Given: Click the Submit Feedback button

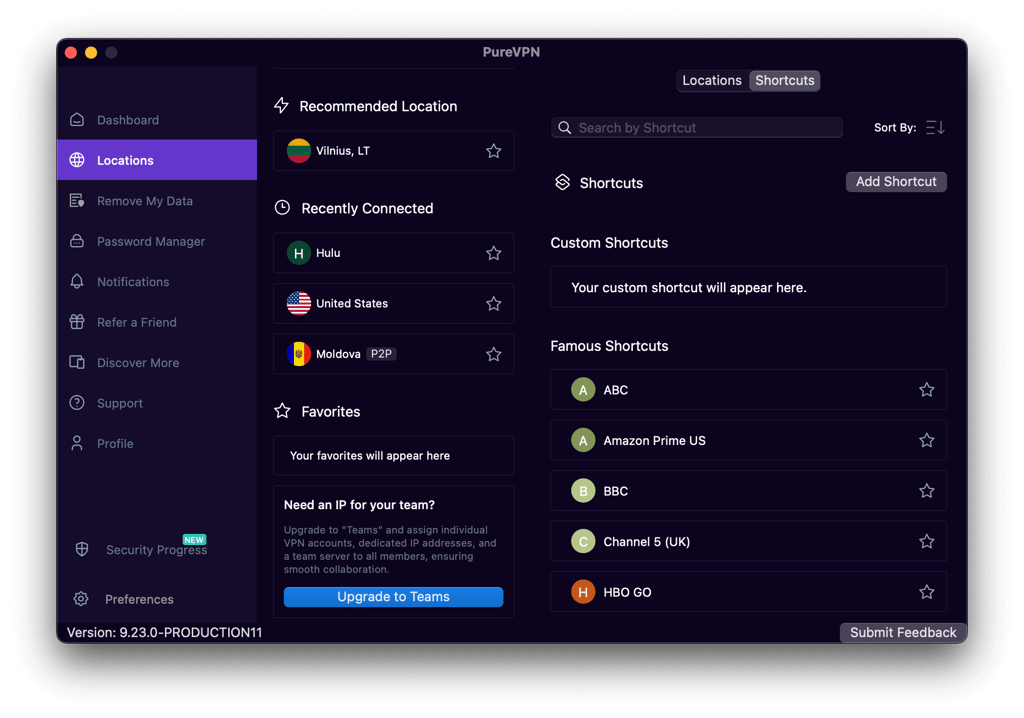Looking at the screenshot, I should pos(903,632).
